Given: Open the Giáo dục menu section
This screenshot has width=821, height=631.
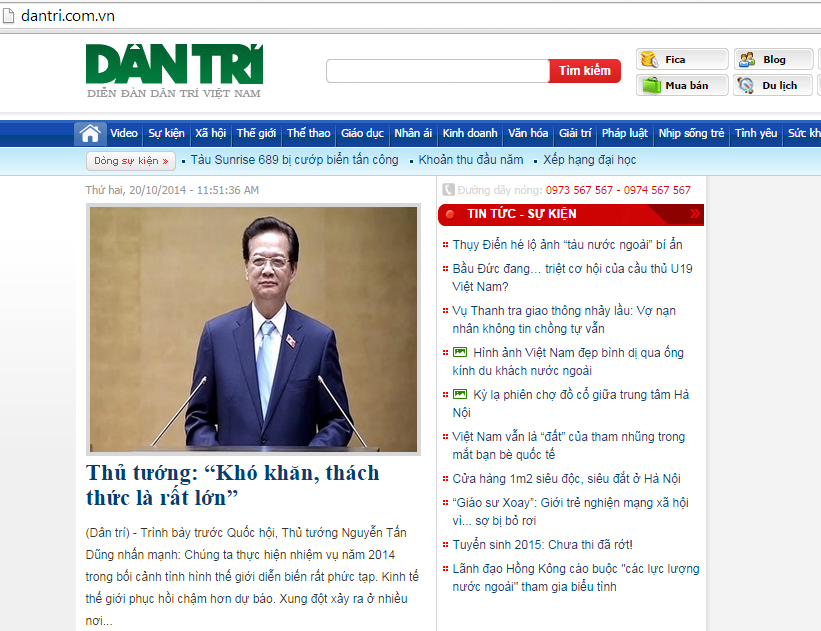Looking at the screenshot, I should tap(362, 133).
